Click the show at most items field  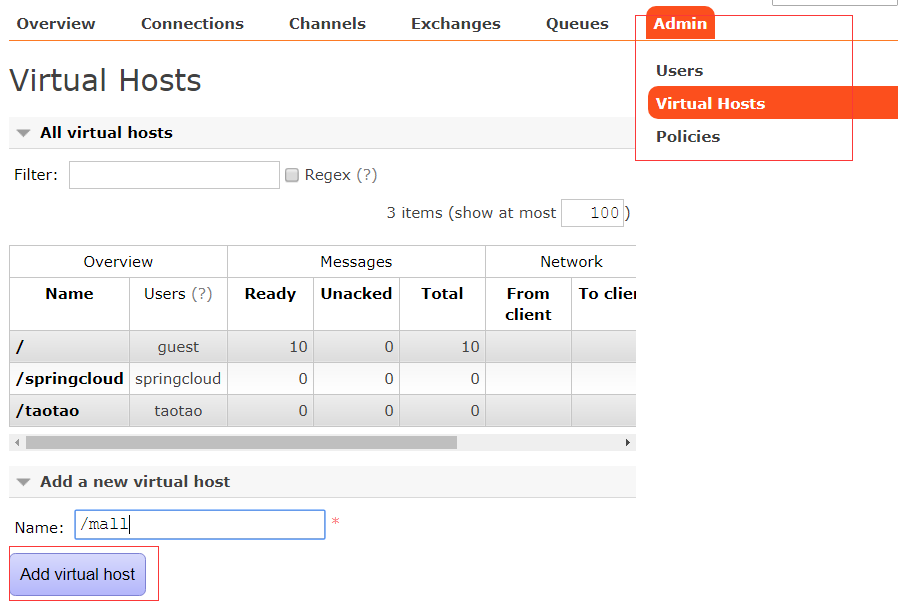[592, 213]
